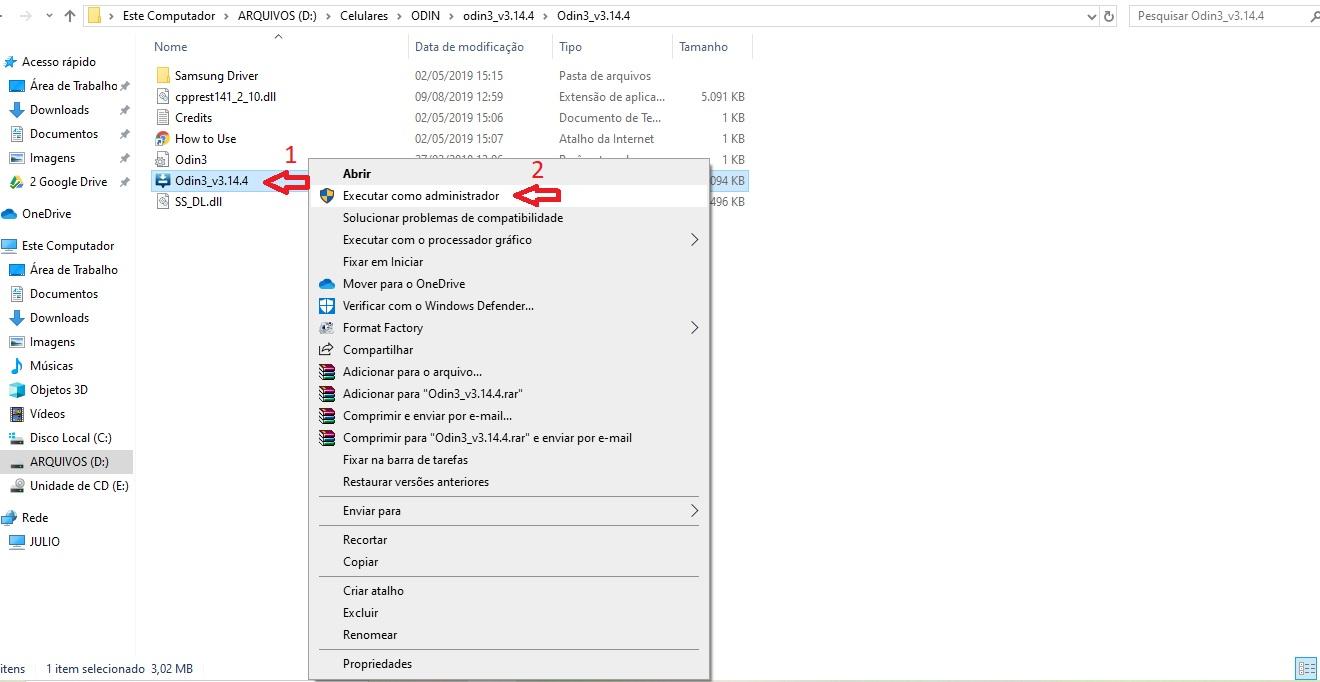This screenshot has height=682, width=1320.
Task: Choose Compartilhar in context menu
Action: click(x=509, y=350)
